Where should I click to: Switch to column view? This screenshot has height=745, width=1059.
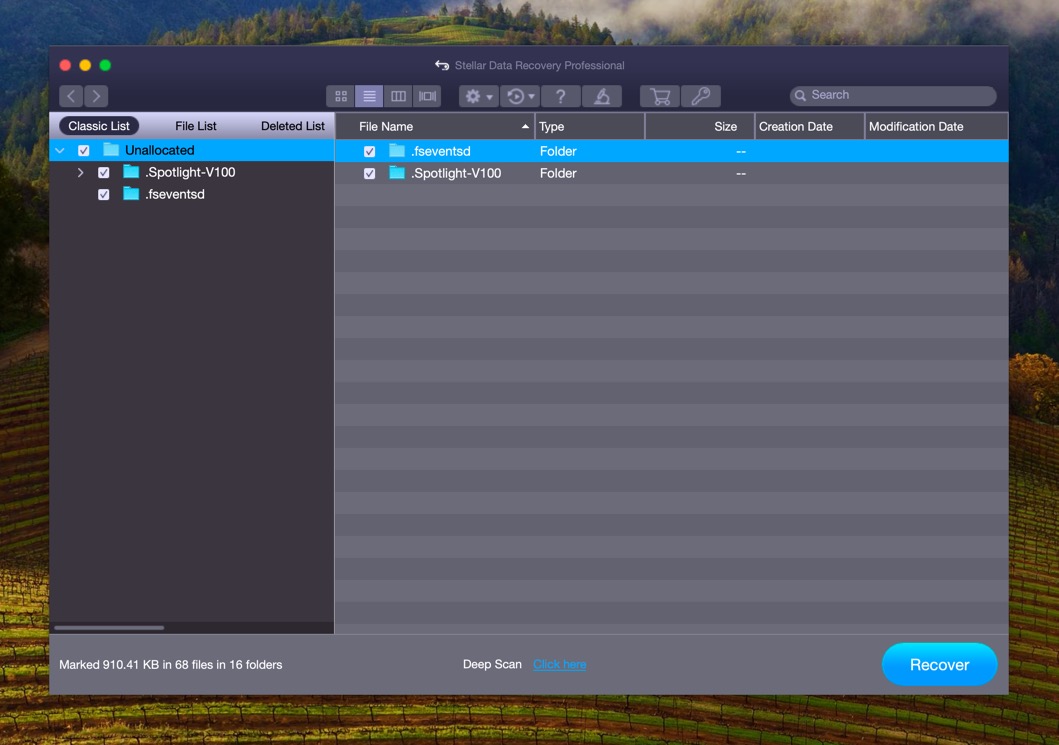pyautogui.click(x=398, y=96)
